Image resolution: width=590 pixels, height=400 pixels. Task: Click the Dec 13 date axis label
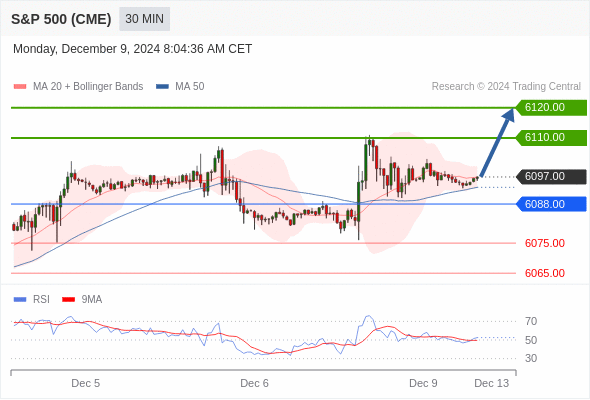point(491,383)
